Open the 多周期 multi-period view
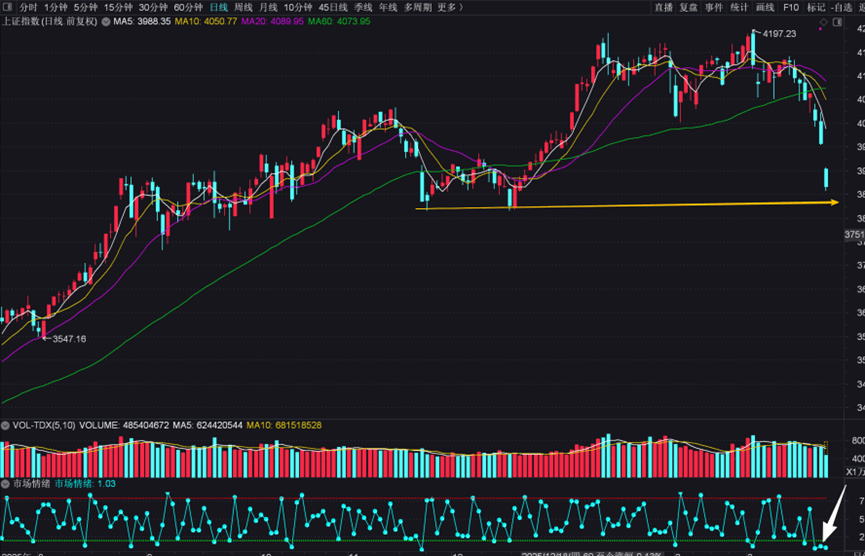The image size is (865, 556). tap(418, 7)
